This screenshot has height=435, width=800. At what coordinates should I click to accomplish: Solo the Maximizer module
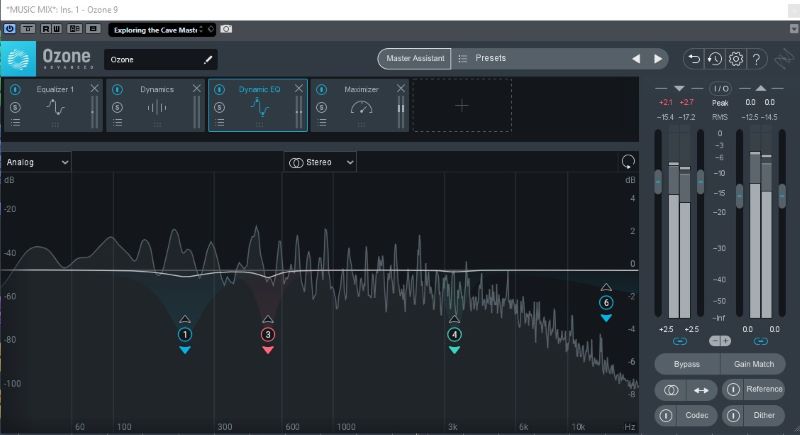(321, 107)
